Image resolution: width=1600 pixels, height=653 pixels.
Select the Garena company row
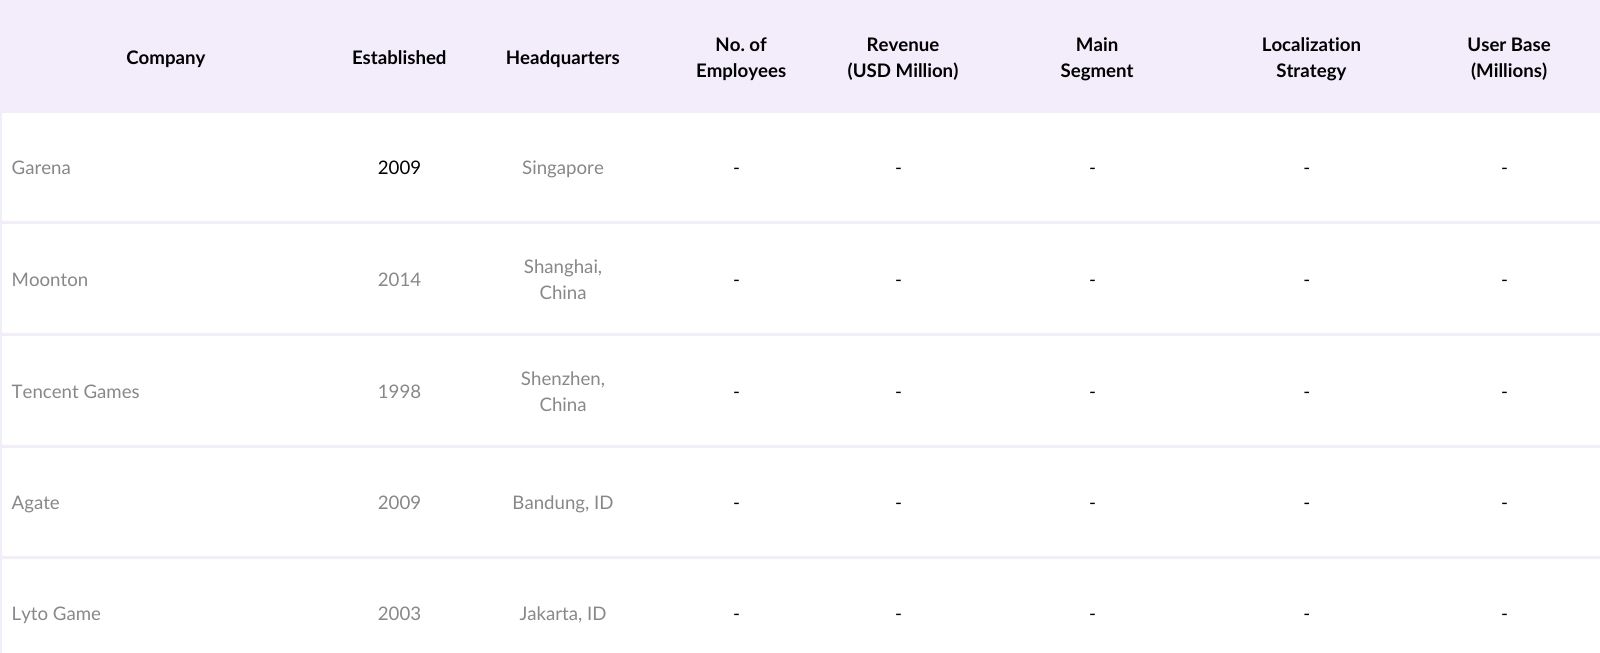click(x=41, y=168)
